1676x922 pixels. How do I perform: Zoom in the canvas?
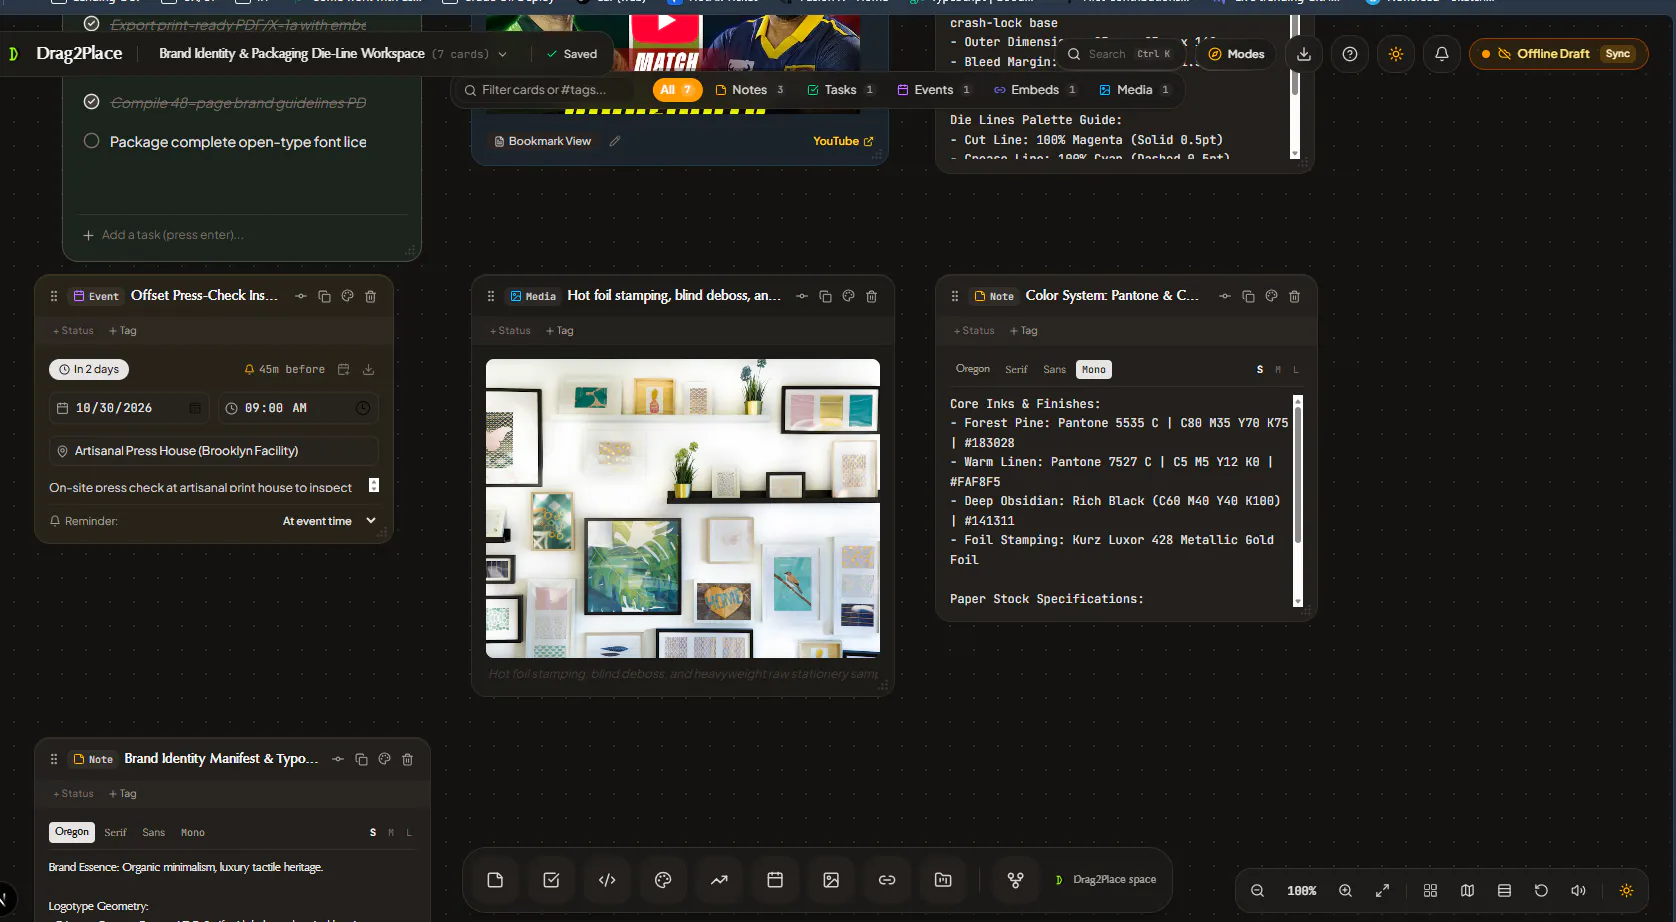coord(1346,891)
